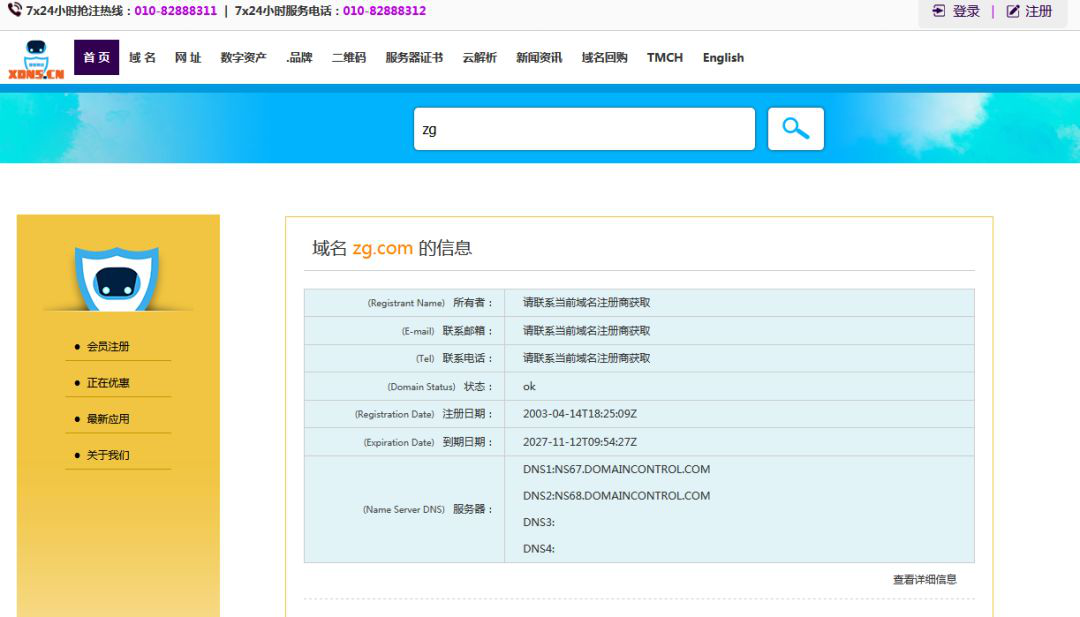Open 数字资产 navigation item

click(243, 58)
